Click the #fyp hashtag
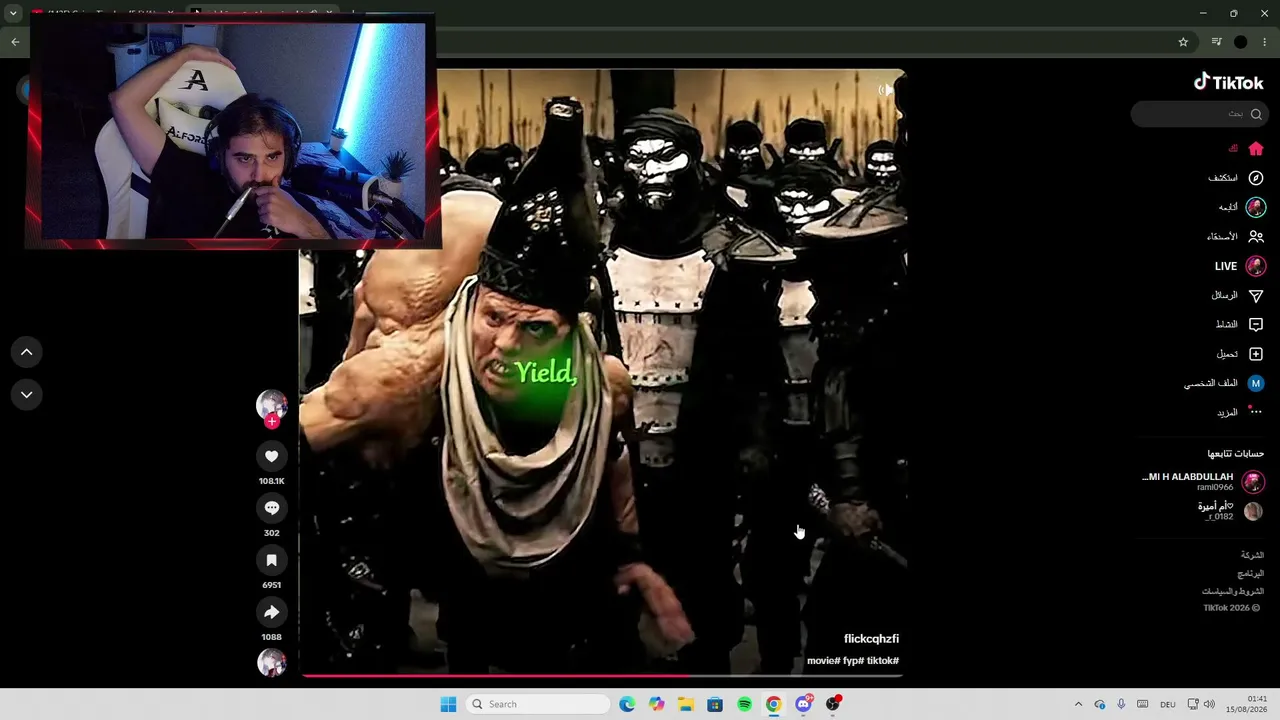This screenshot has width=1280, height=720. click(853, 661)
